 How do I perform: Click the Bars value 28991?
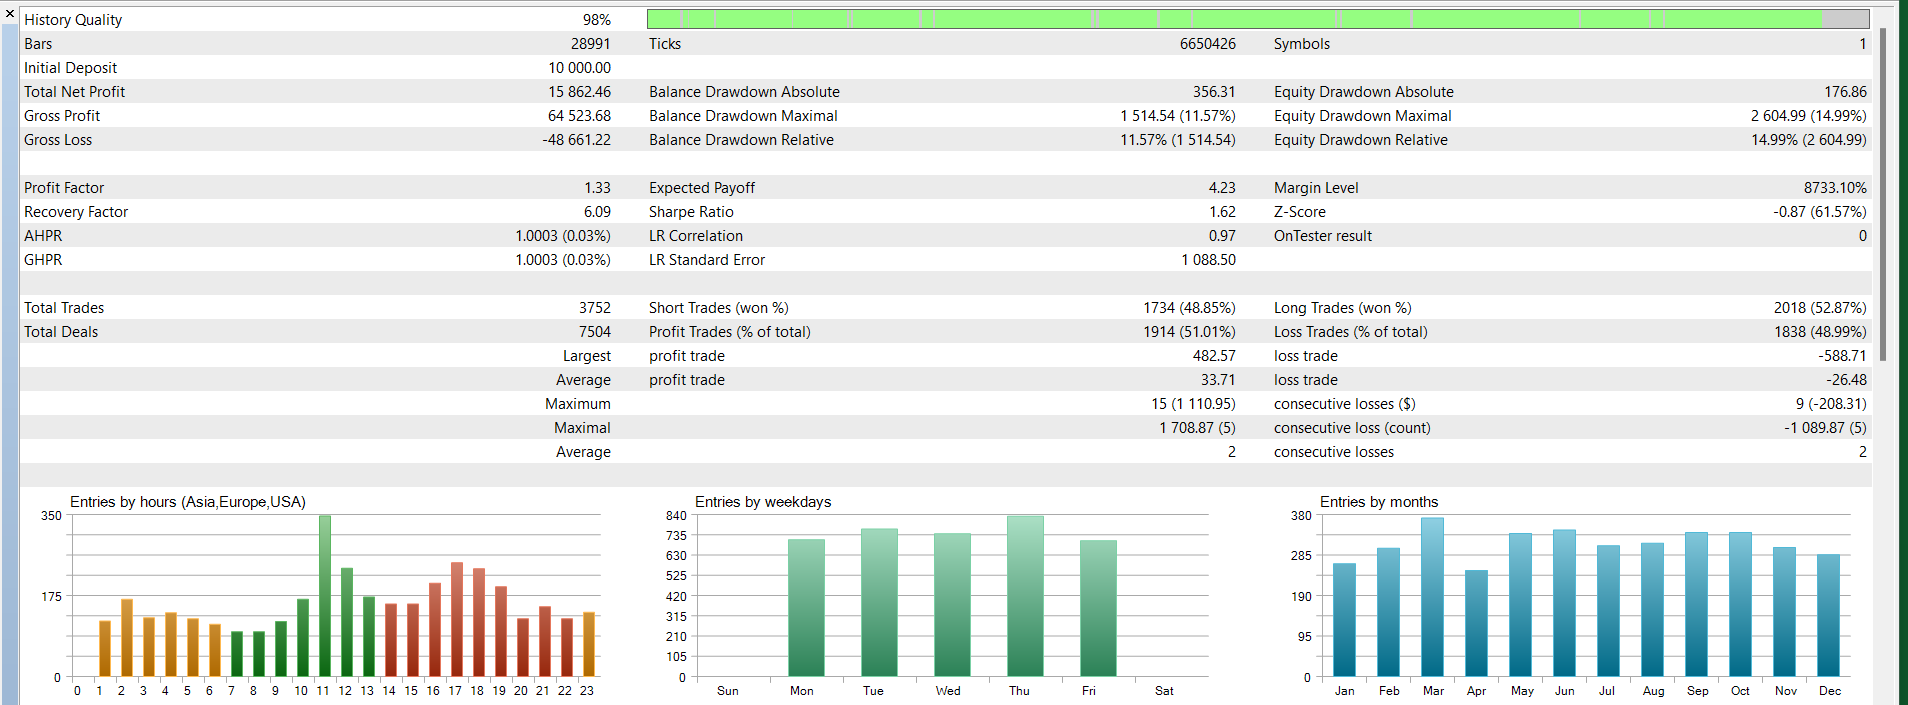coord(591,44)
